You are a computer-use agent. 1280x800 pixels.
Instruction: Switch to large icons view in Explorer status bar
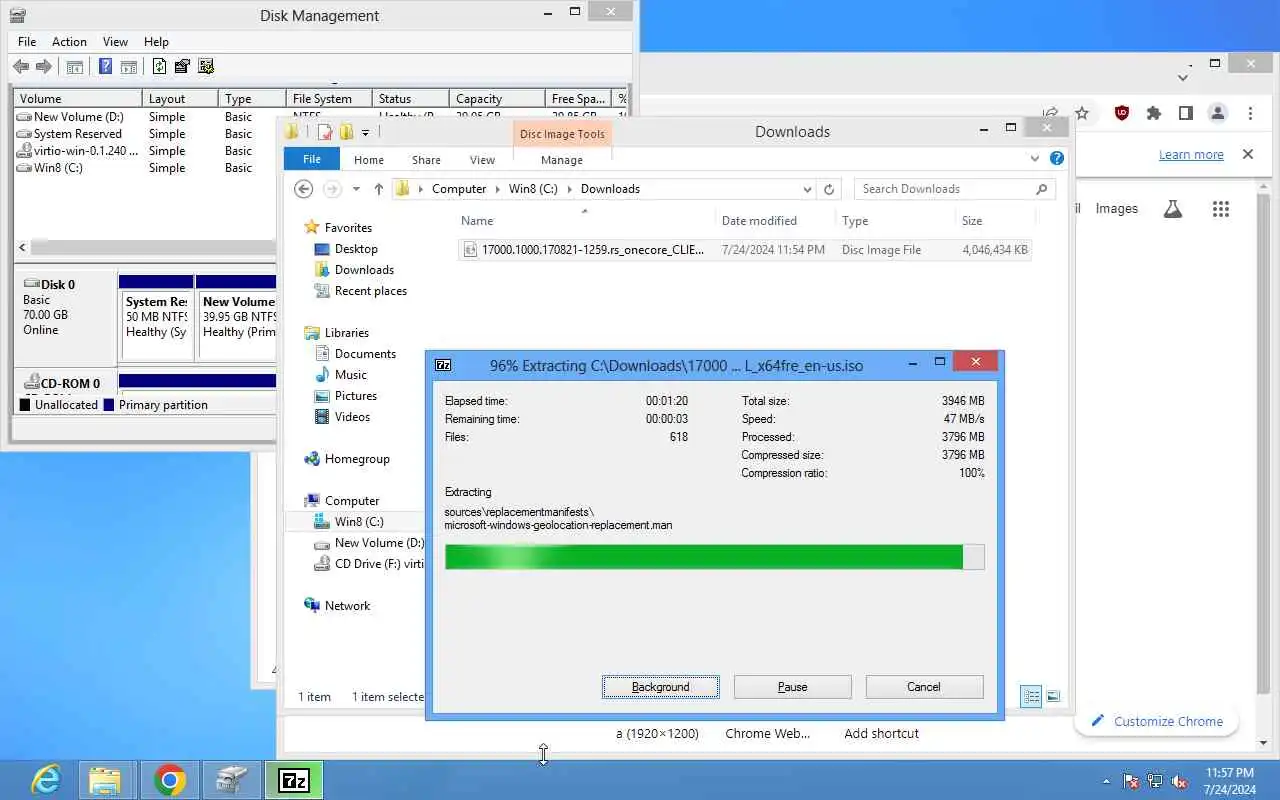(1052, 696)
